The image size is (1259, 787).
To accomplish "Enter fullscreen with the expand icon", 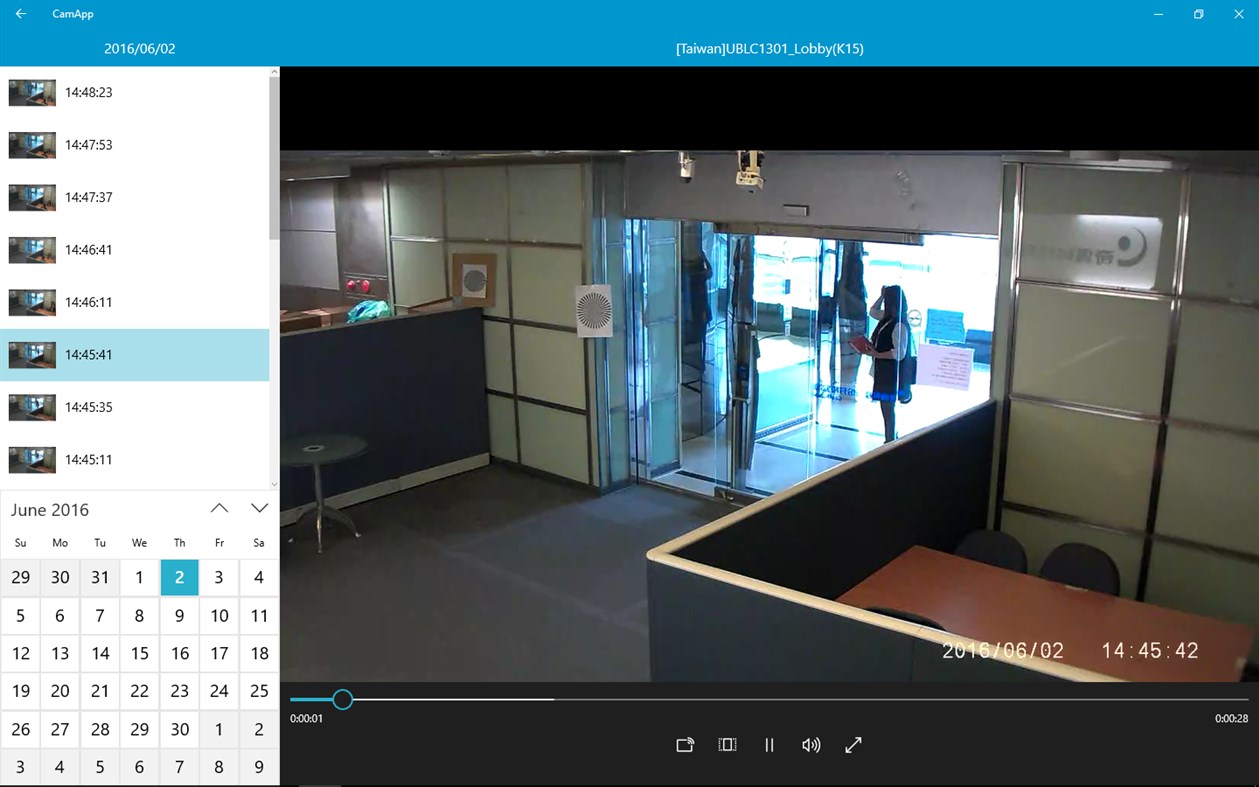I will pyautogui.click(x=853, y=745).
